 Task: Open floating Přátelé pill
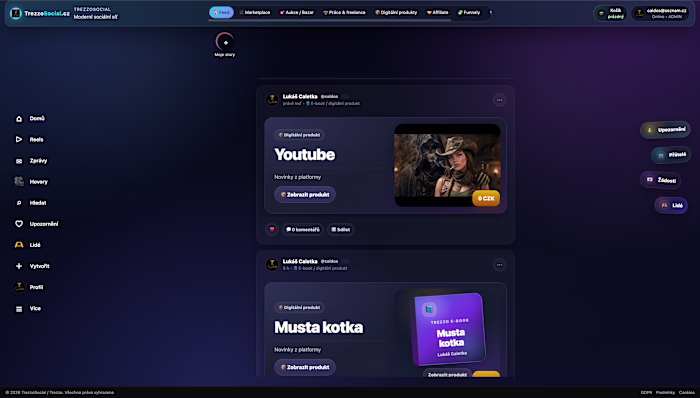(x=671, y=155)
